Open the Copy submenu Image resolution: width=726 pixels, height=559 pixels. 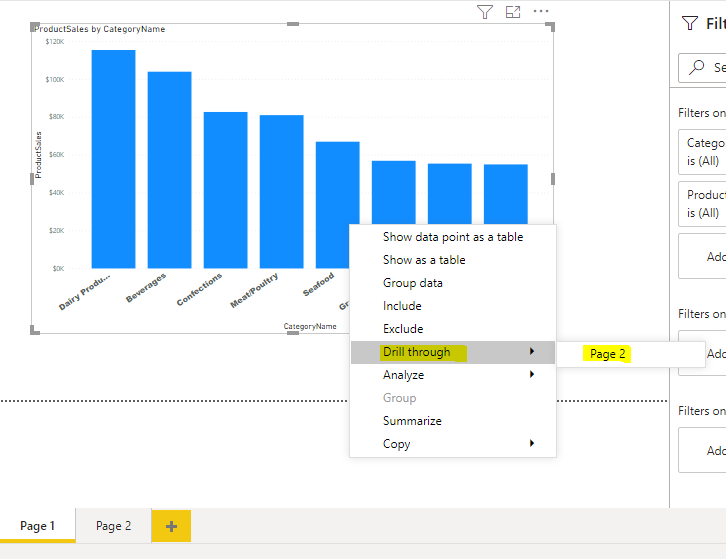453,444
